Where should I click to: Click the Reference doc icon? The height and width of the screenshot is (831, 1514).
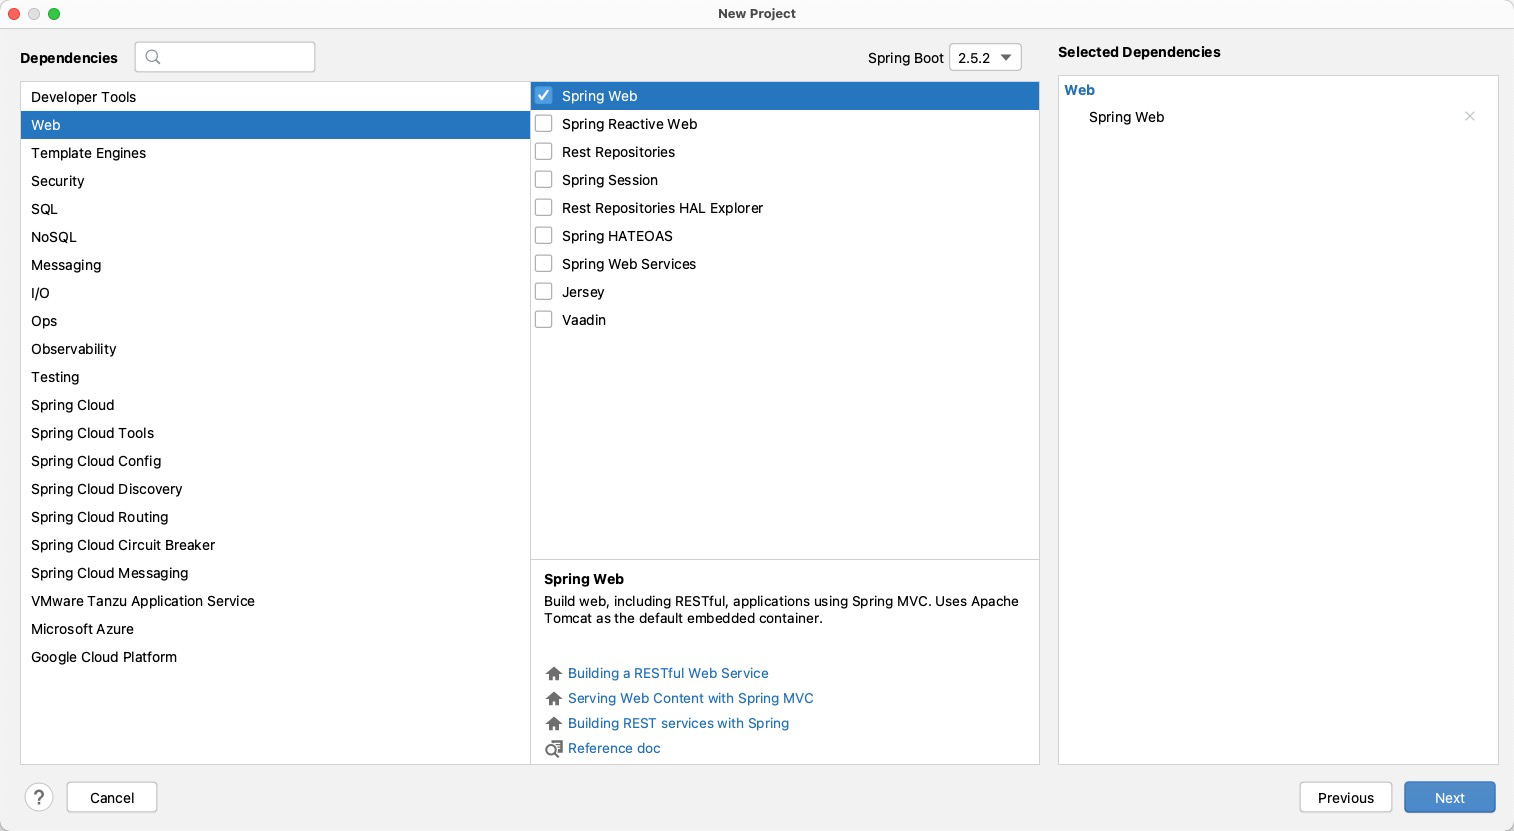554,749
